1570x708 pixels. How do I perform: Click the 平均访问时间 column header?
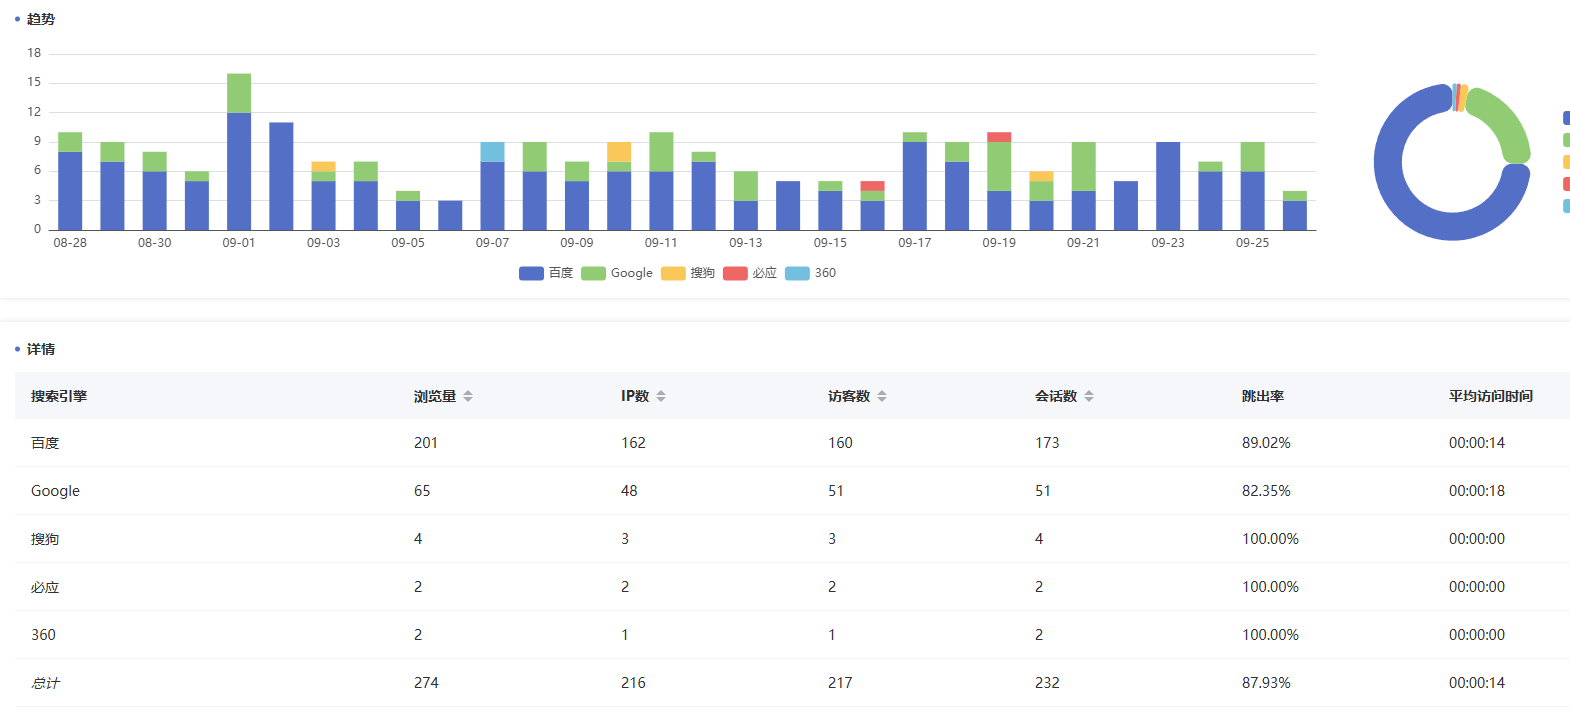[x=1490, y=397]
